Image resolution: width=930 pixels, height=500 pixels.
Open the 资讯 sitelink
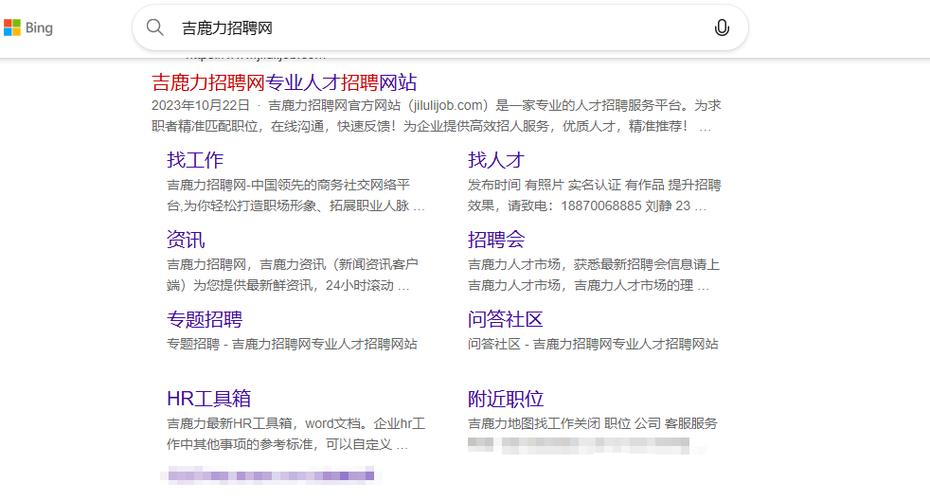coord(186,240)
